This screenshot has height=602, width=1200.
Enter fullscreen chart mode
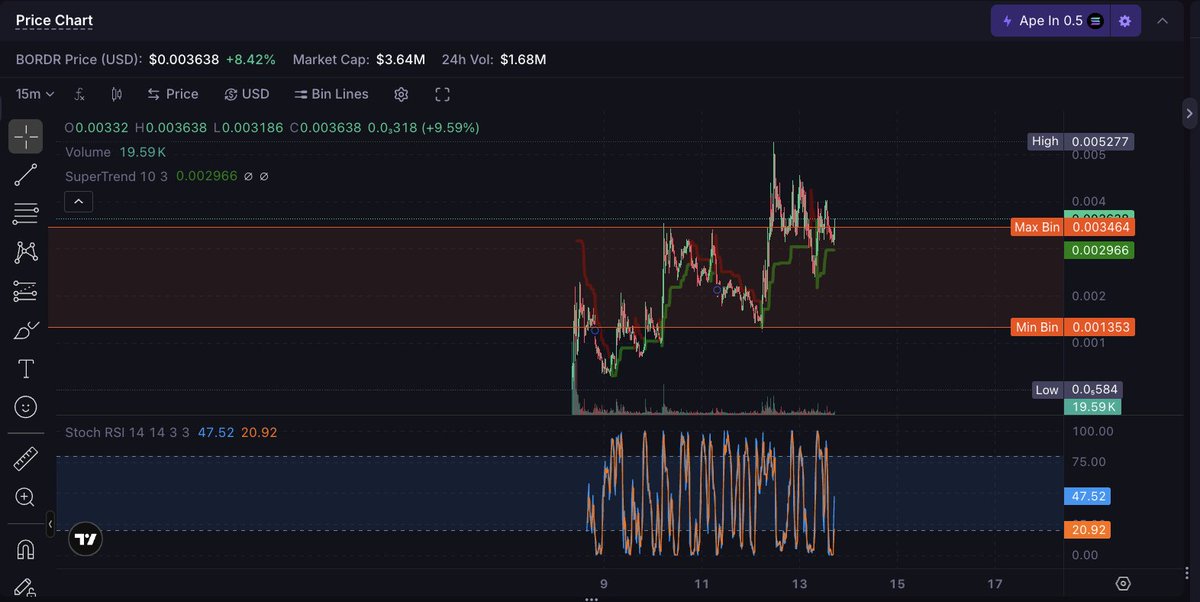pos(443,94)
